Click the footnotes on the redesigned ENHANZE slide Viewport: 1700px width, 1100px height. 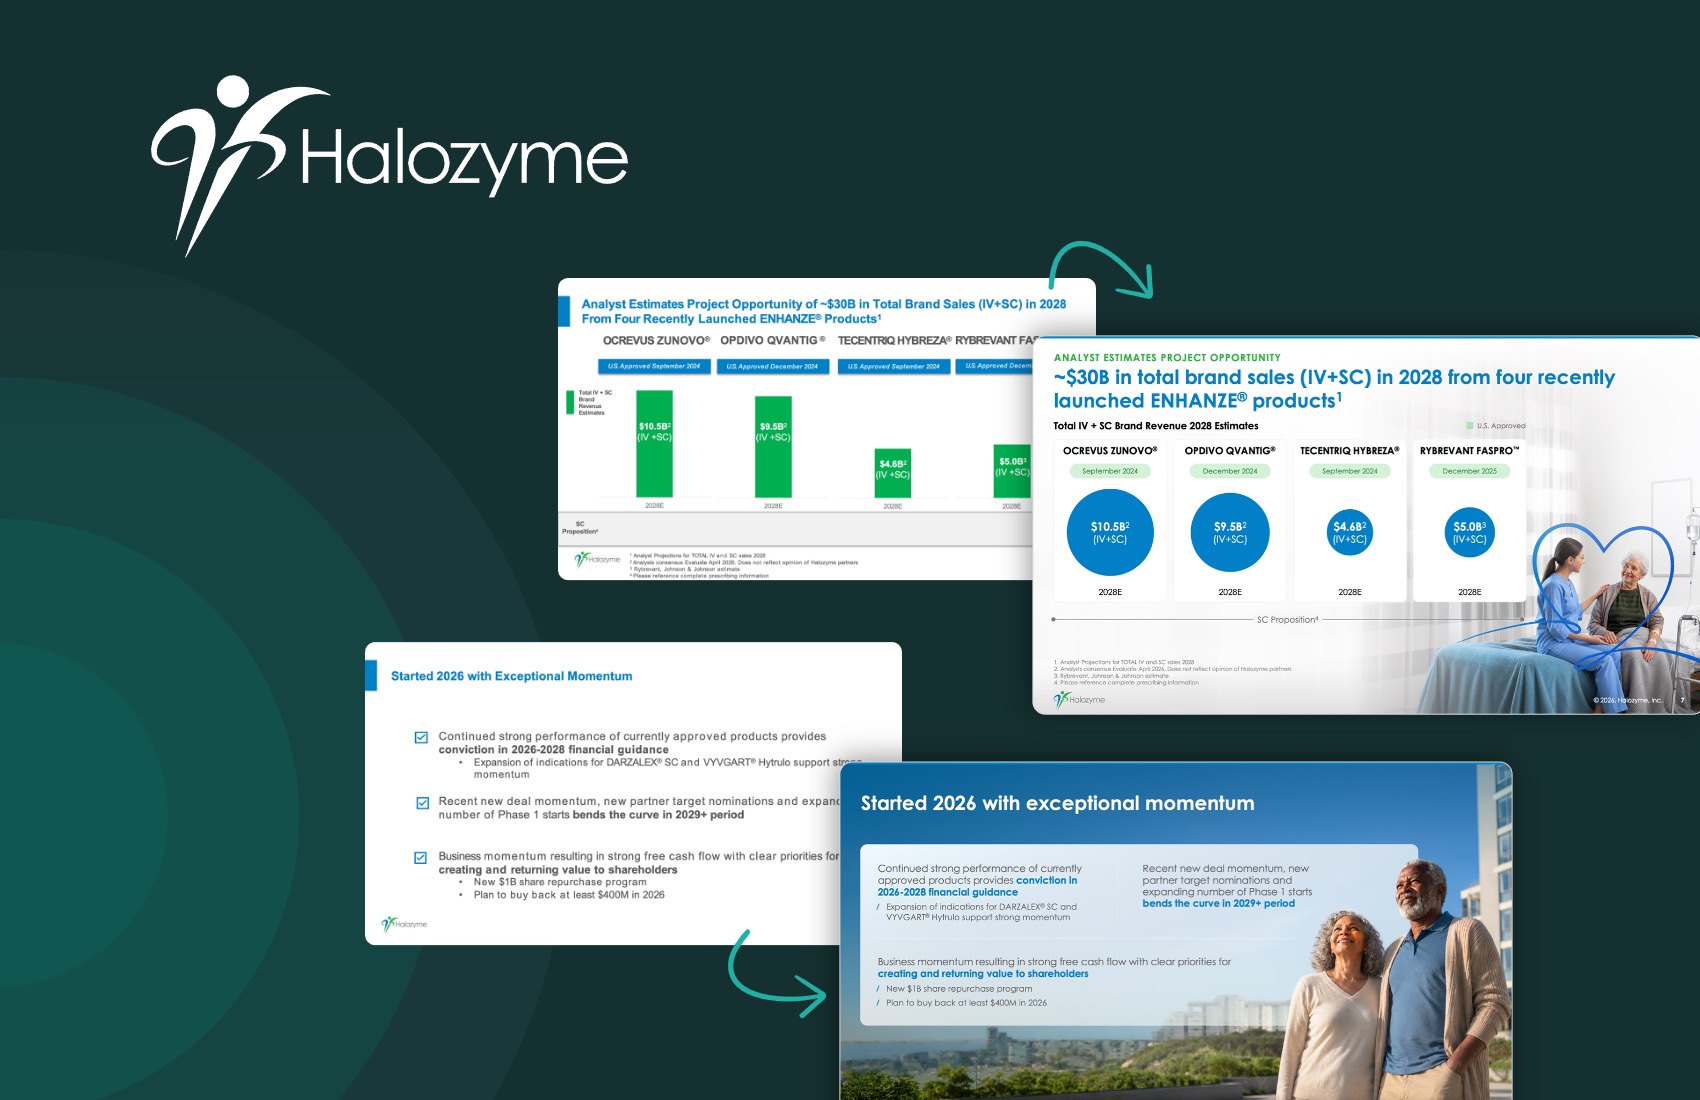pos(1172,672)
